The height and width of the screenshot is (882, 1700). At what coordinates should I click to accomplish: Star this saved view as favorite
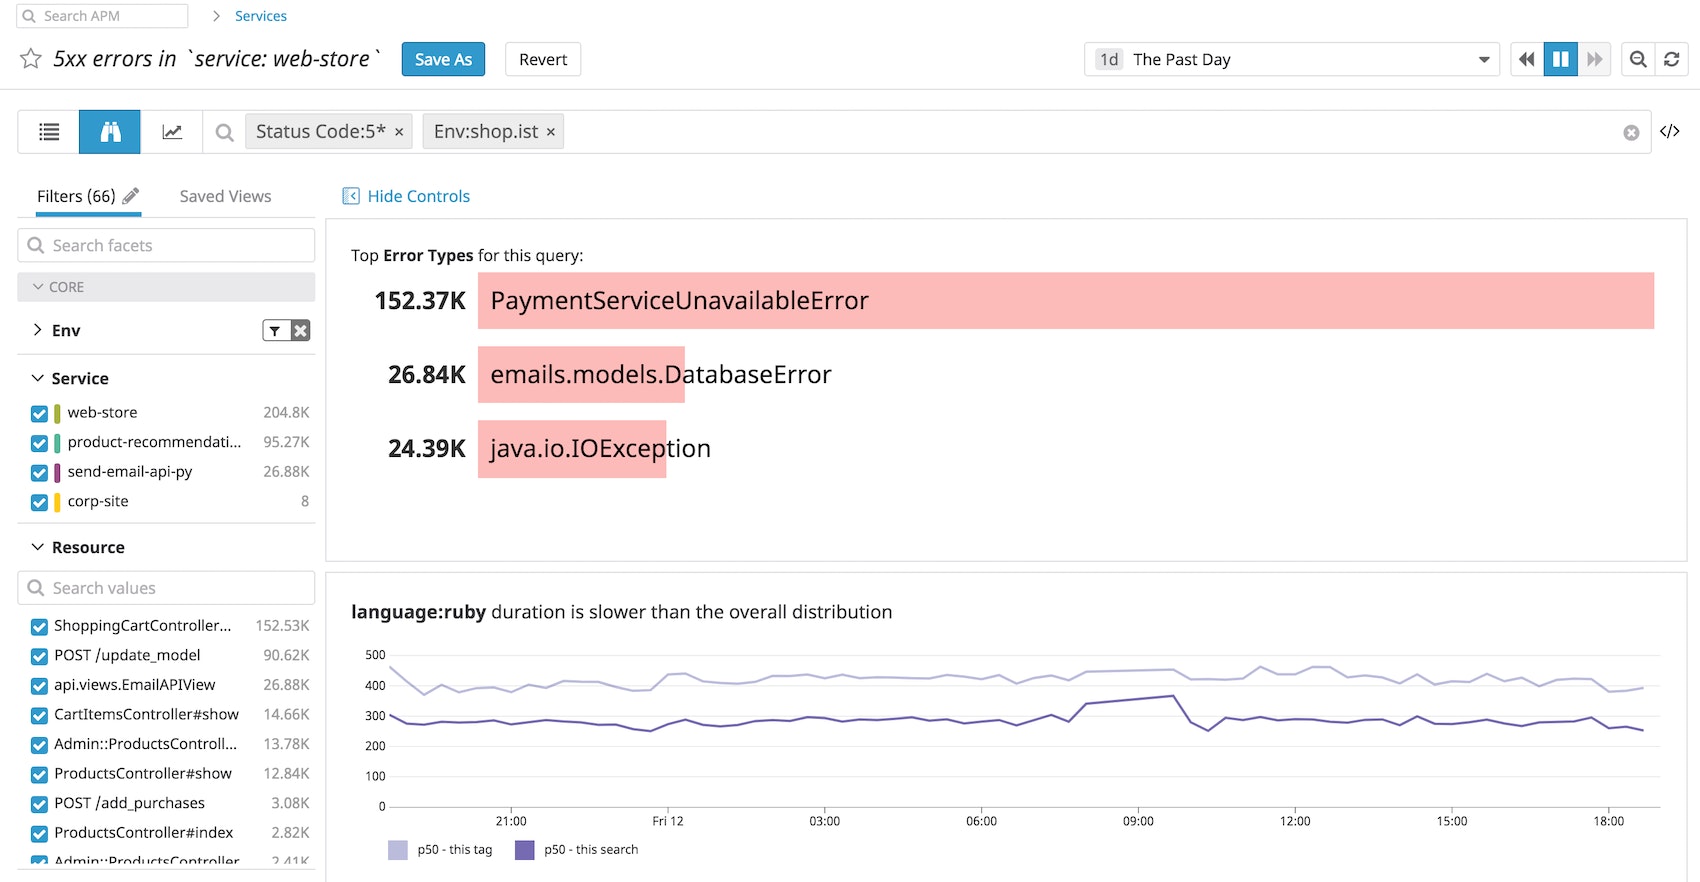31,59
